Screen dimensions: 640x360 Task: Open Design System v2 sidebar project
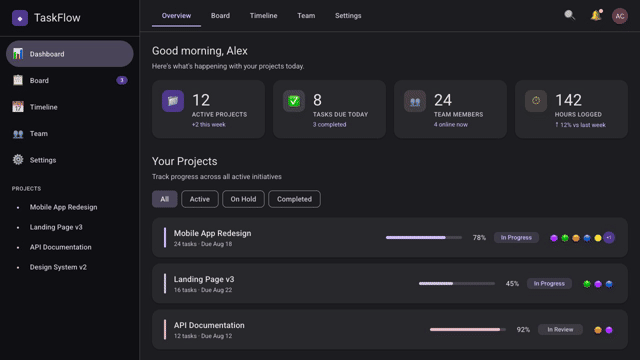[58, 267]
